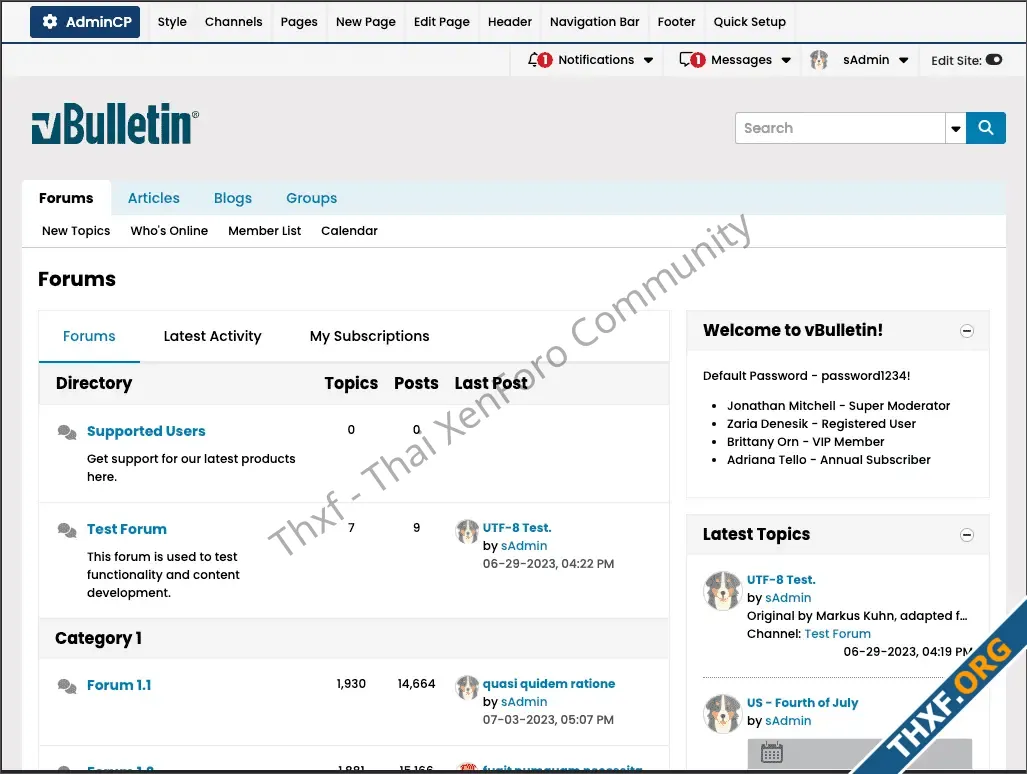Click Edit Page in the admin bar

(441, 22)
